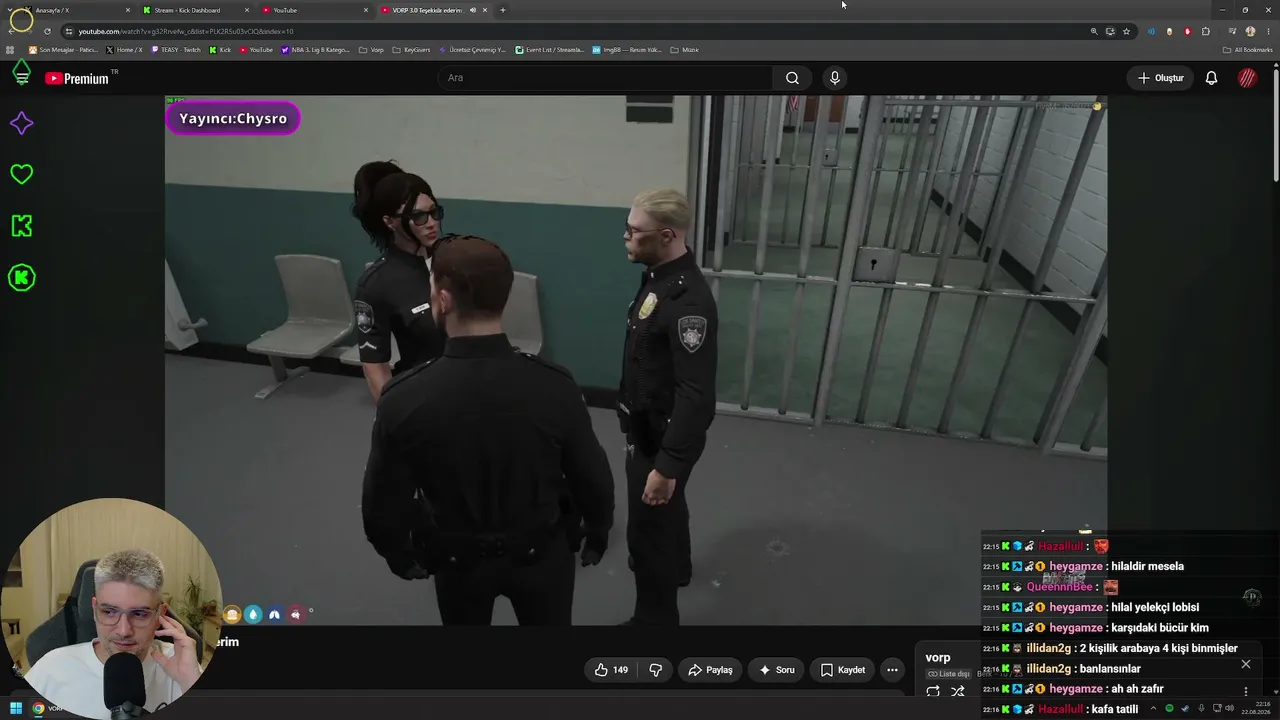Viewport: 1280px width, 720px height.
Task: Open the Windows Start menu
Action: click(x=15, y=709)
